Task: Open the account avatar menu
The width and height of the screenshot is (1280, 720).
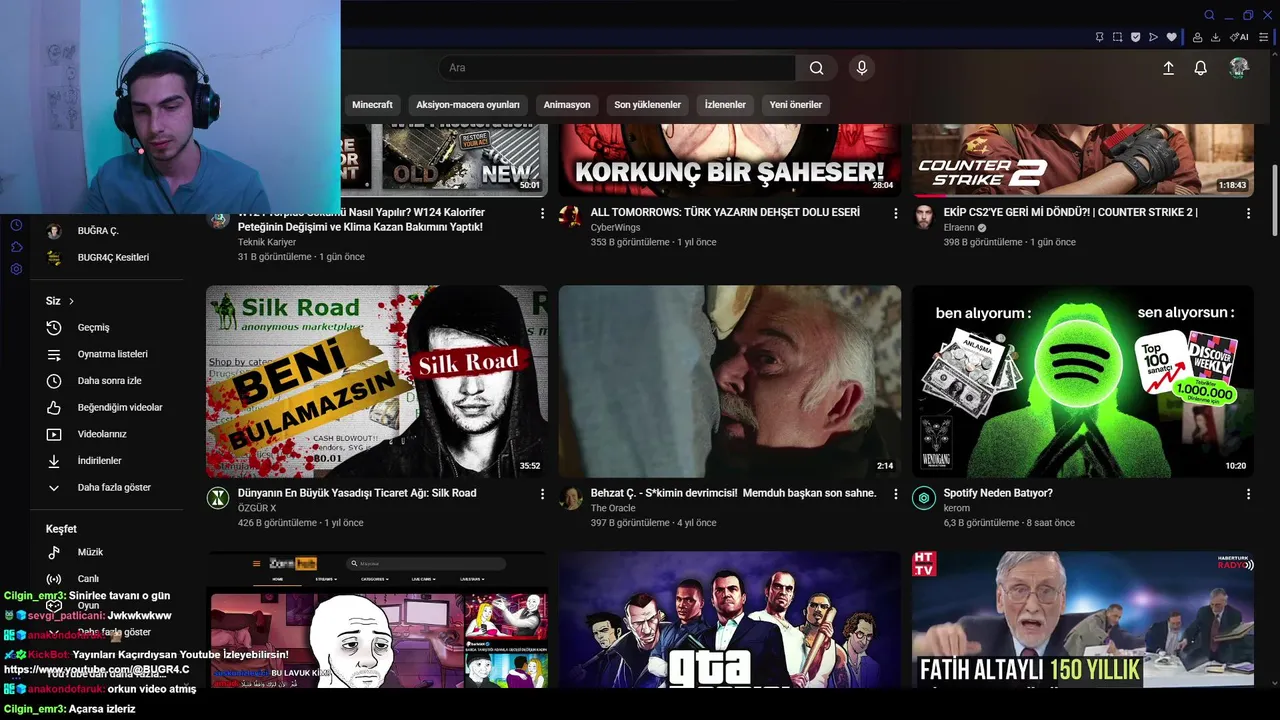Action: tap(1239, 68)
